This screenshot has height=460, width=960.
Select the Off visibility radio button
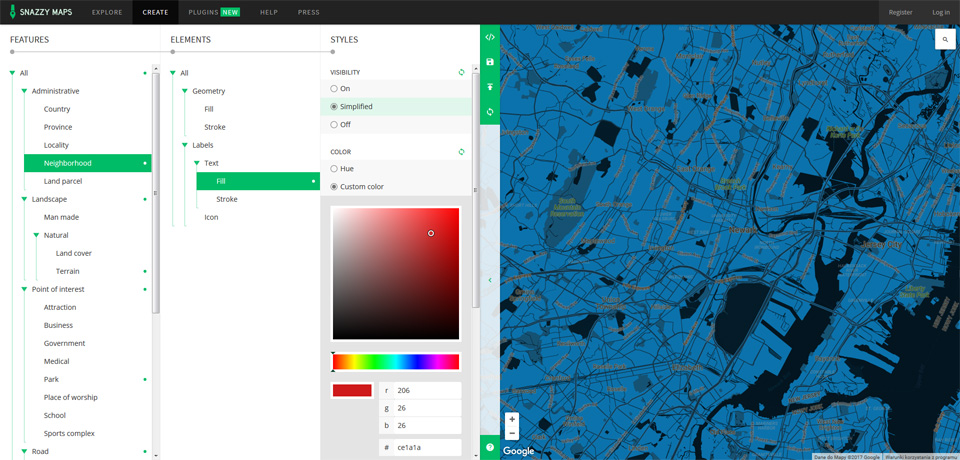[x=334, y=125]
